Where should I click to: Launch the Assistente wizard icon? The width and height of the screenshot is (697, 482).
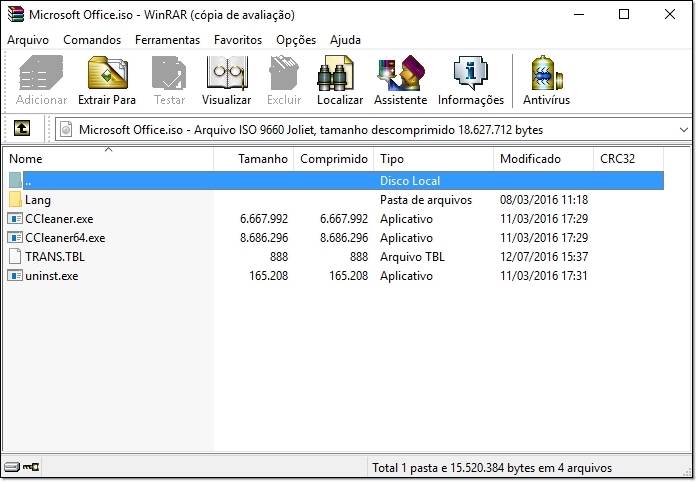(401, 72)
